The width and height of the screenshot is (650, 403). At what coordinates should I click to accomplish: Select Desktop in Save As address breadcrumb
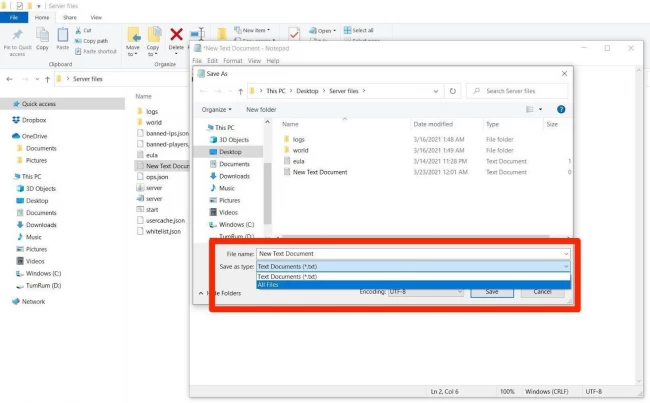pos(307,91)
